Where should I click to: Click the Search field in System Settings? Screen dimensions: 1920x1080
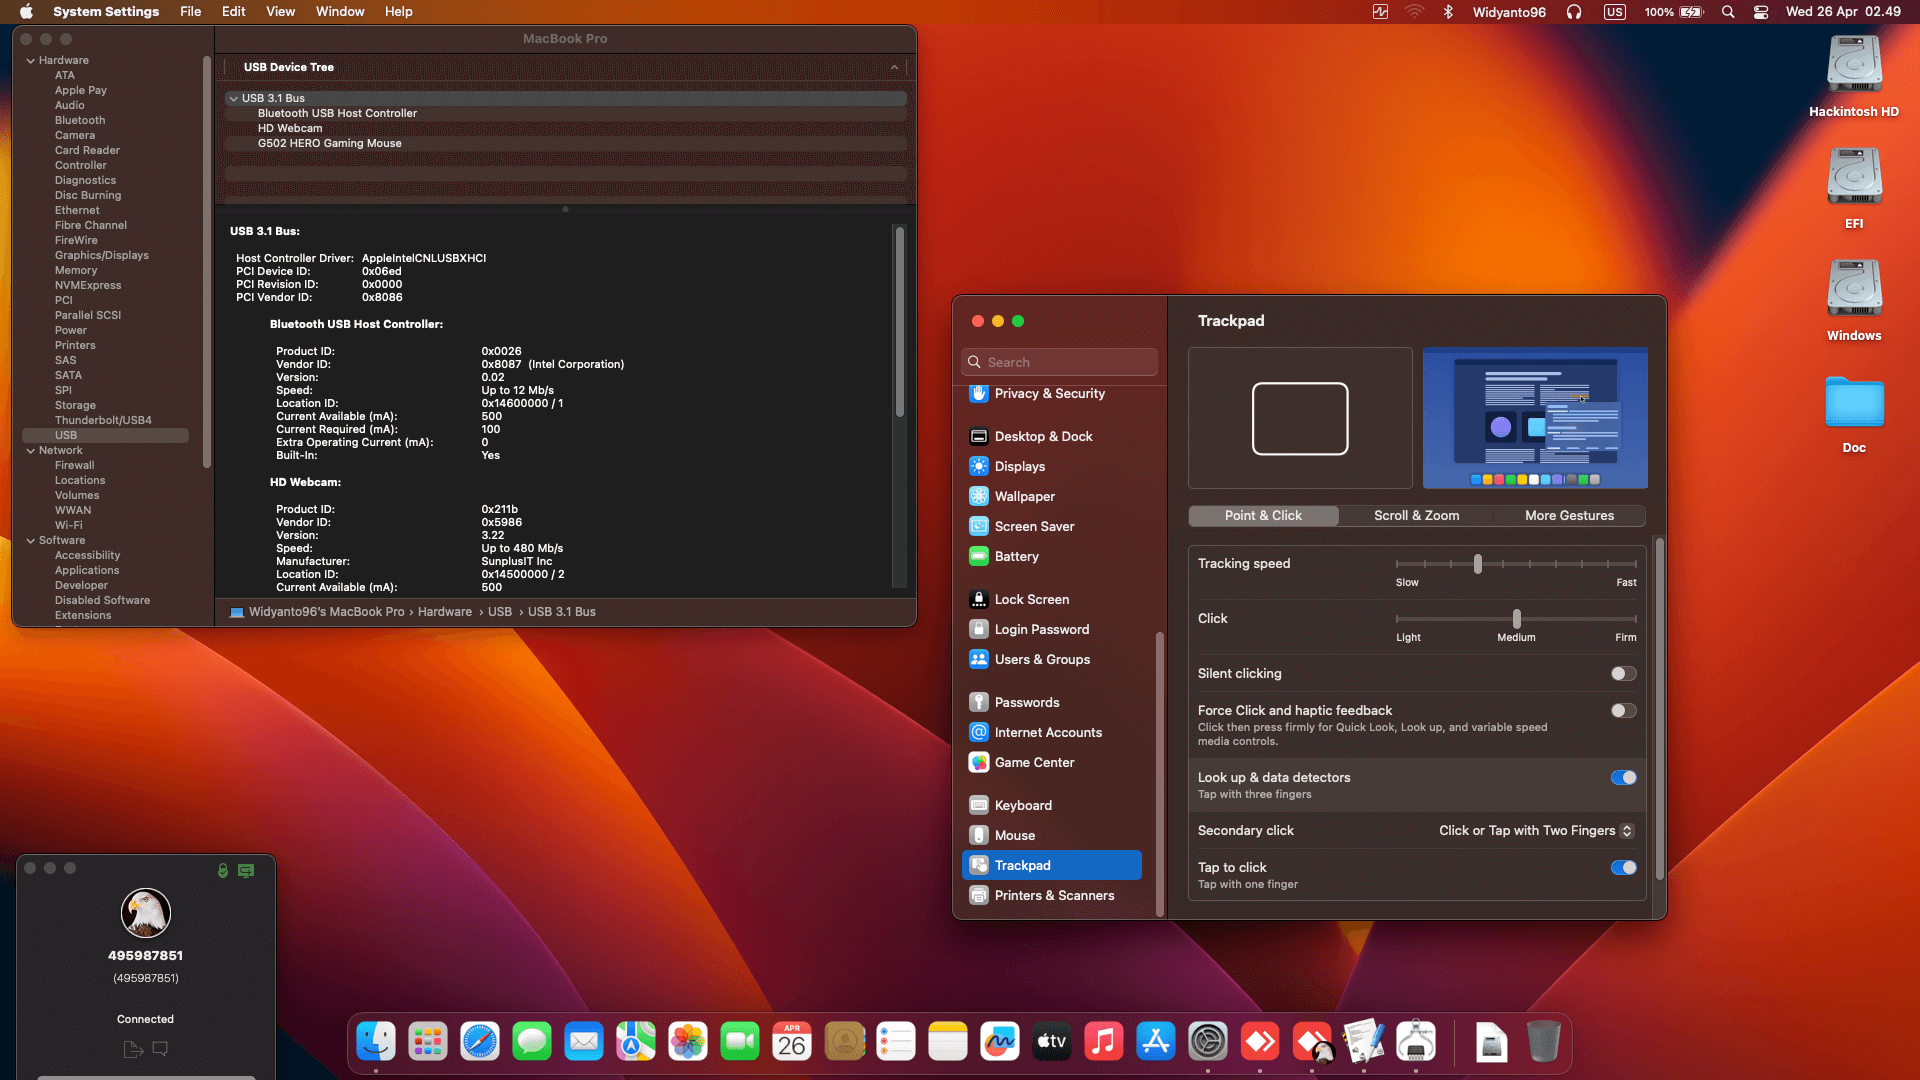click(x=1059, y=363)
